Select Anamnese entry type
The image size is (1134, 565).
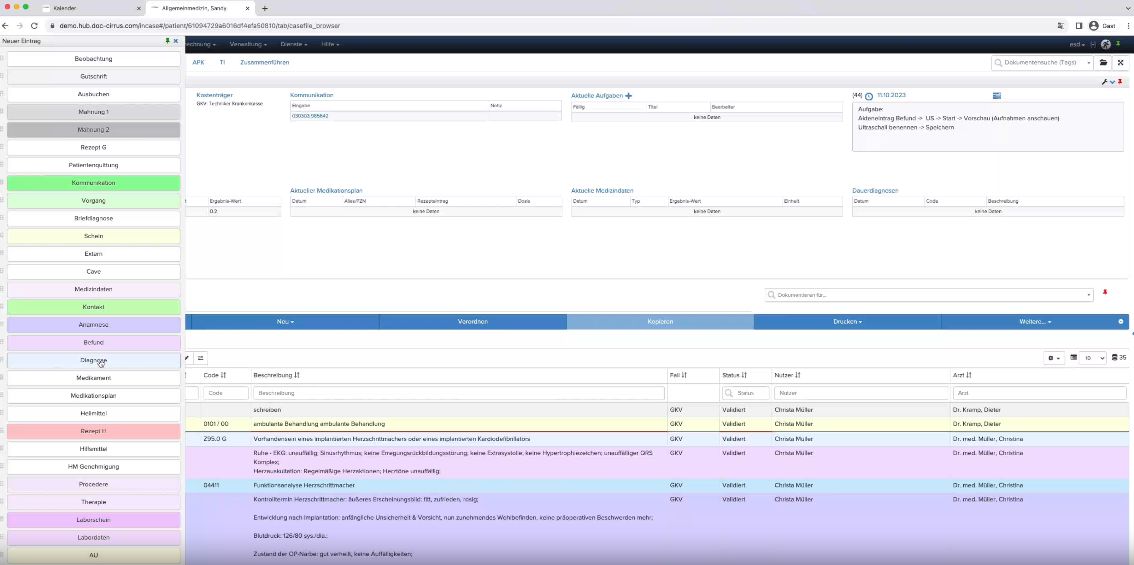coord(93,325)
